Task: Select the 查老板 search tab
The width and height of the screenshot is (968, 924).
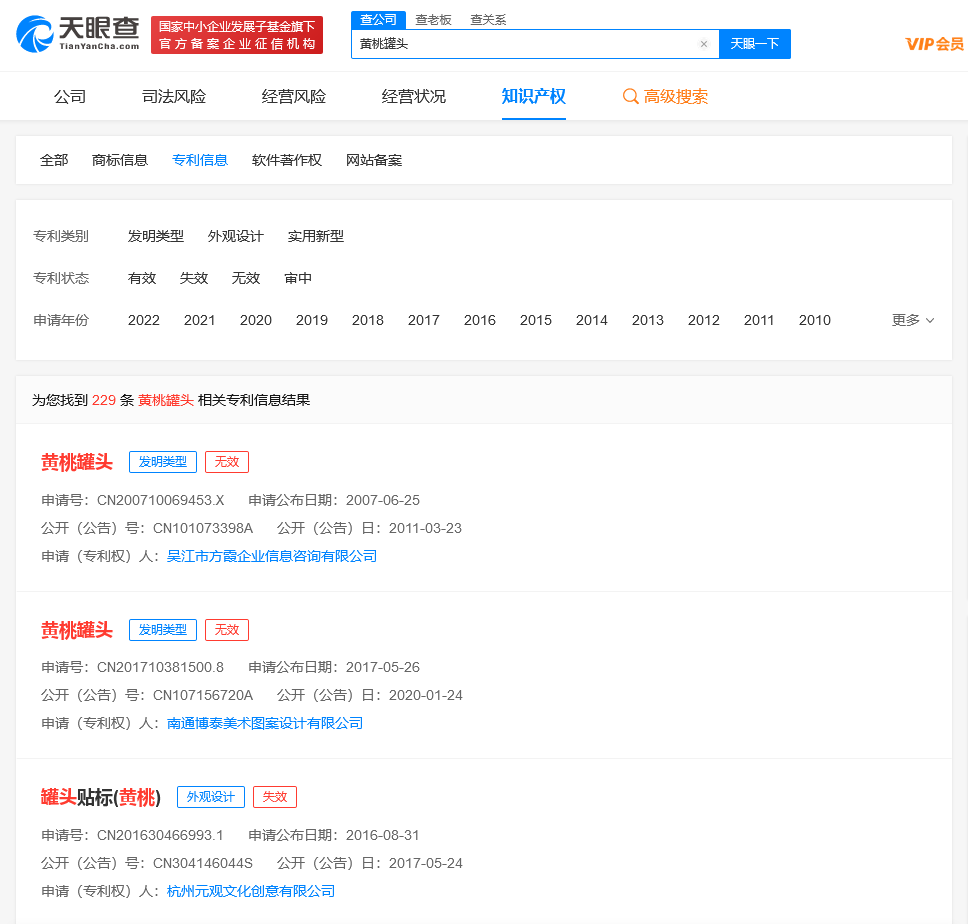Action: tap(433, 20)
